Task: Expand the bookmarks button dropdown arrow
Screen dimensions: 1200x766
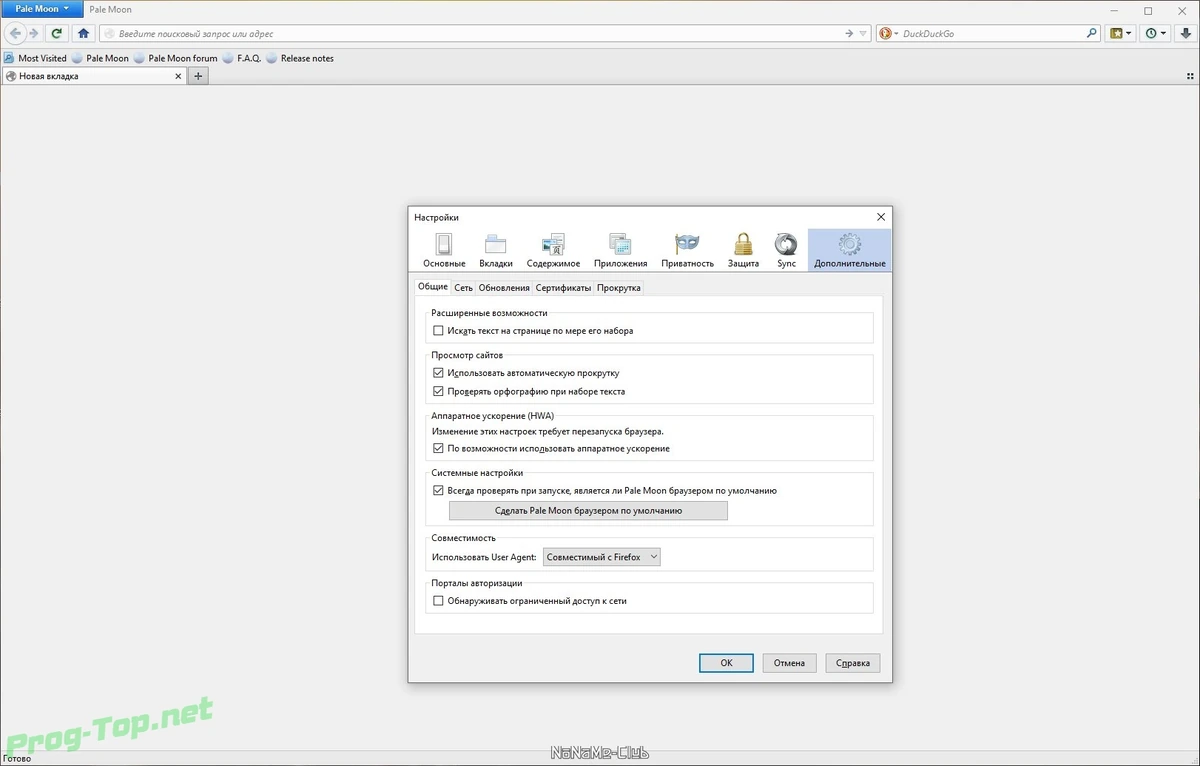Action: (1130, 33)
